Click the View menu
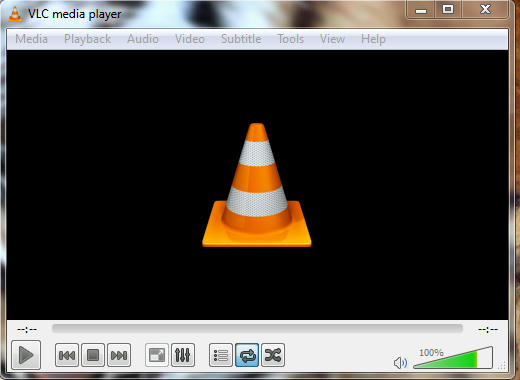Viewport: 520px width, 380px height. click(332, 39)
